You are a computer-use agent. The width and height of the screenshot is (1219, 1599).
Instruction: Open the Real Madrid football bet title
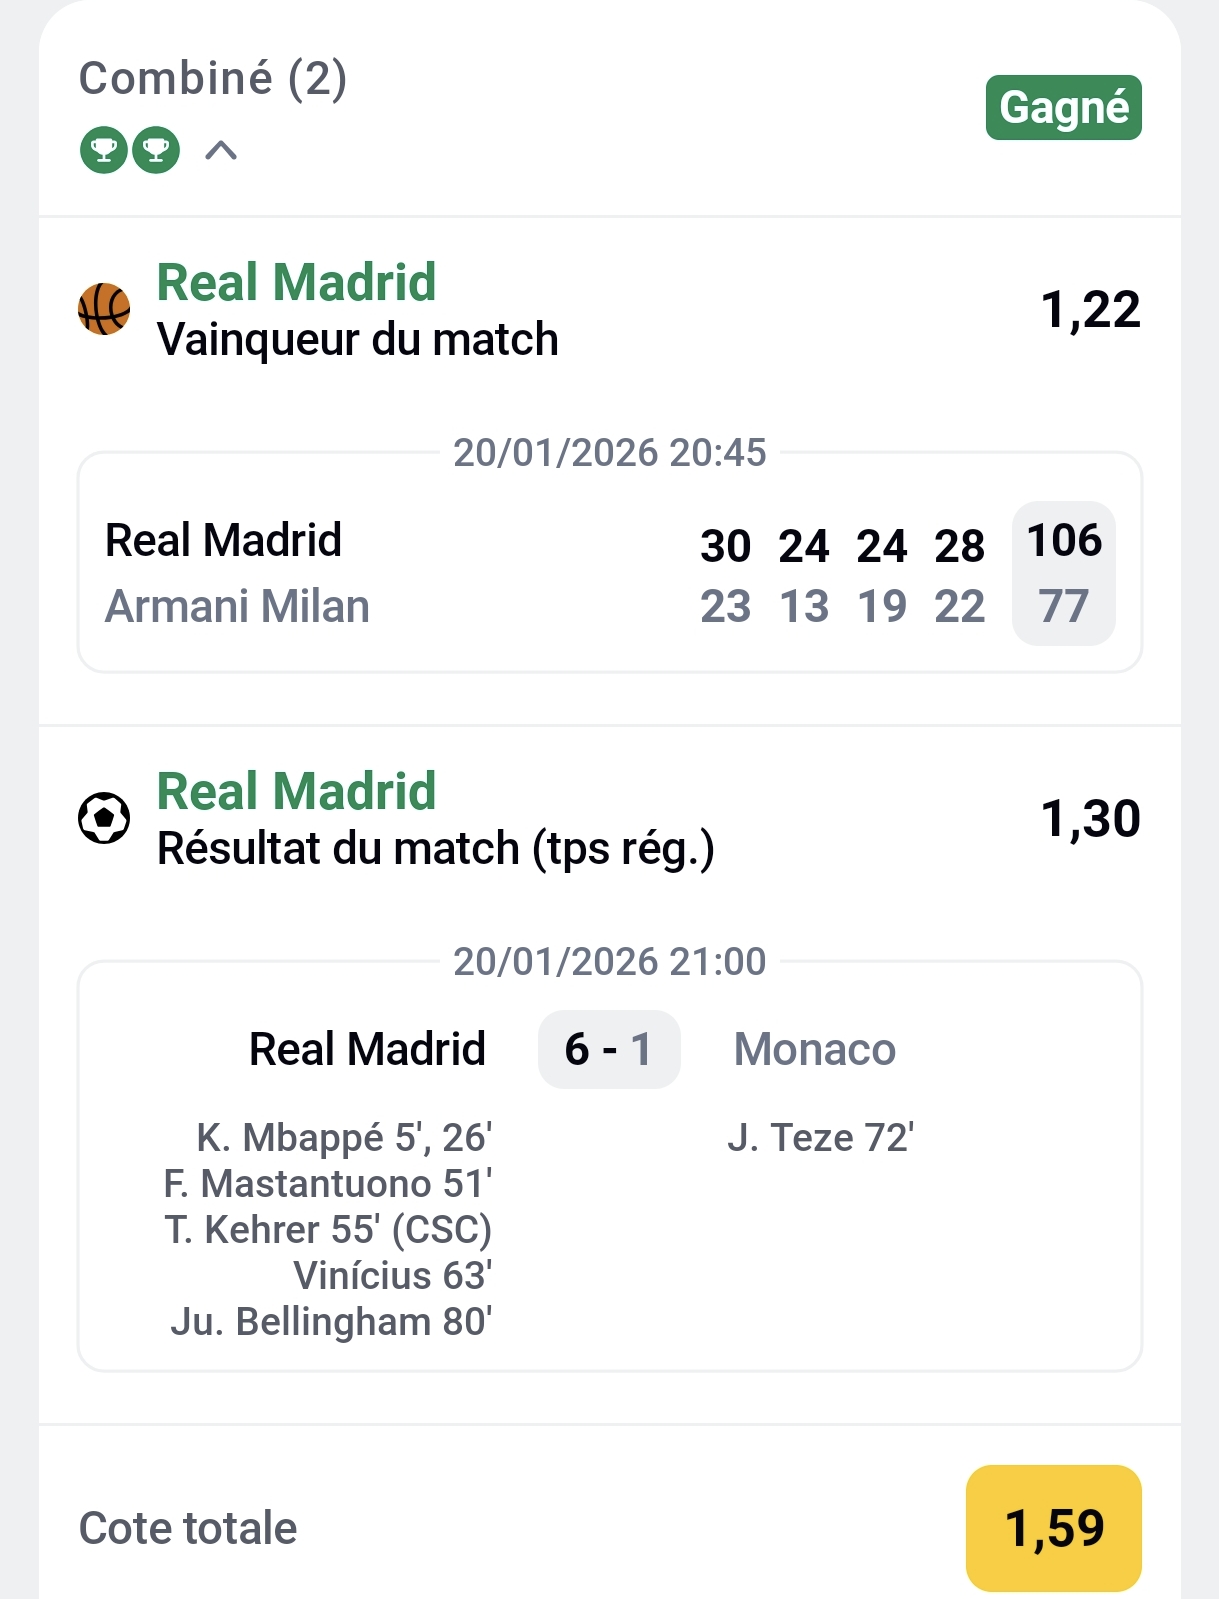coord(297,791)
